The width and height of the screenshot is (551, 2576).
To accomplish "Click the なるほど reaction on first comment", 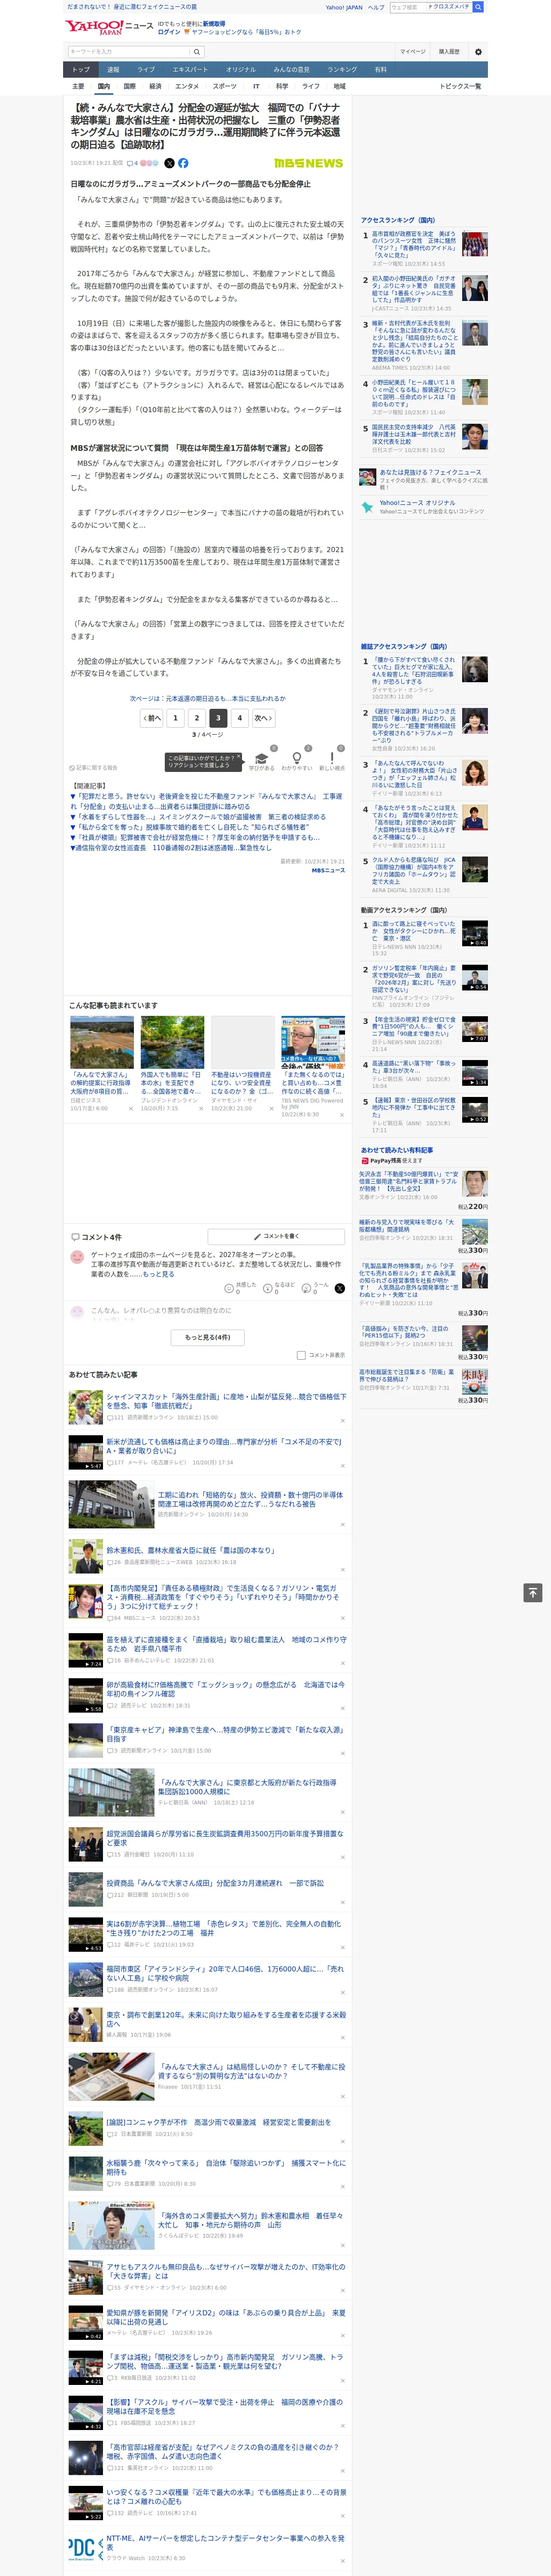I will click(268, 1289).
